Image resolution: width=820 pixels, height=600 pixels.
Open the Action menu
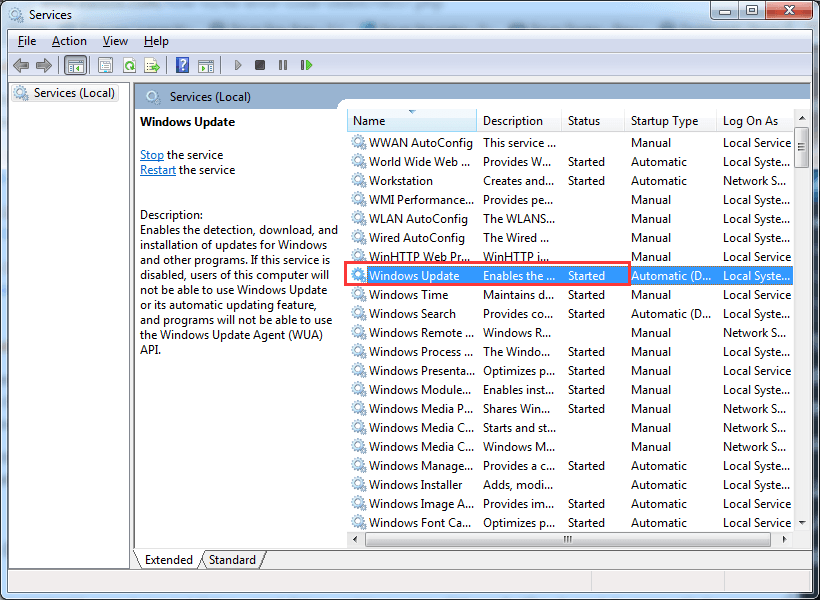69,41
